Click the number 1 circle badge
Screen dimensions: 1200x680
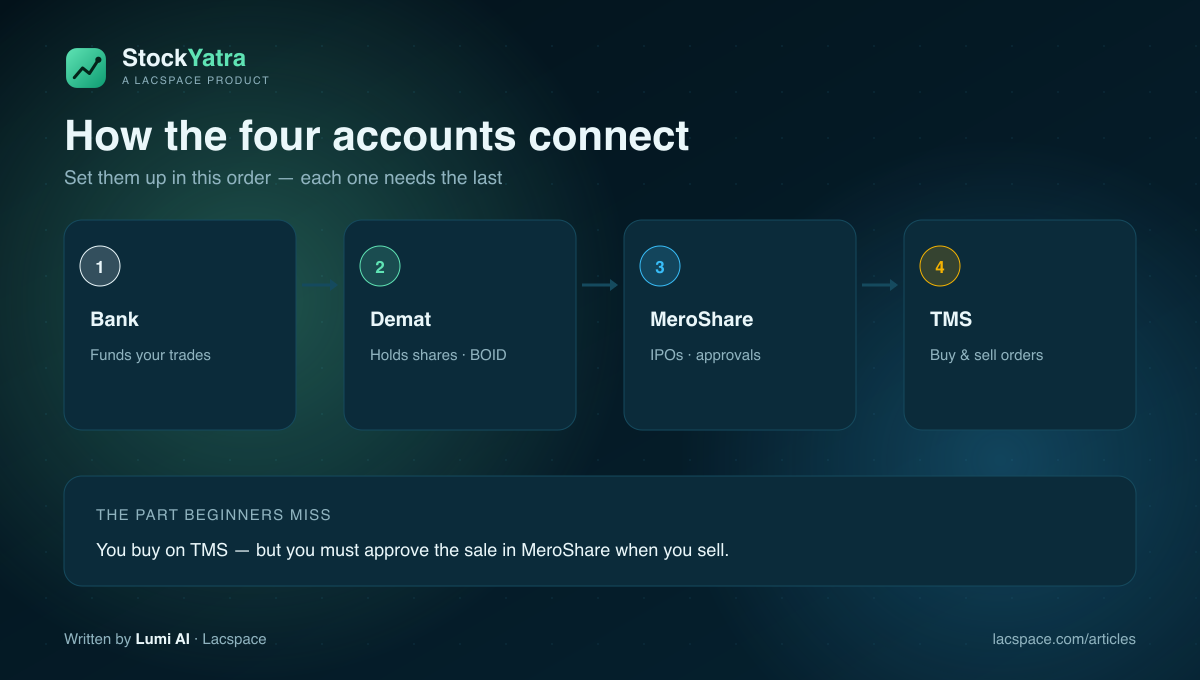tap(100, 267)
